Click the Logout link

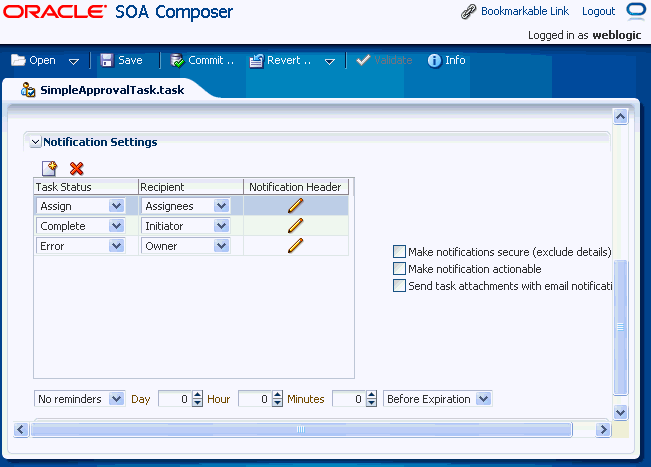pos(598,11)
